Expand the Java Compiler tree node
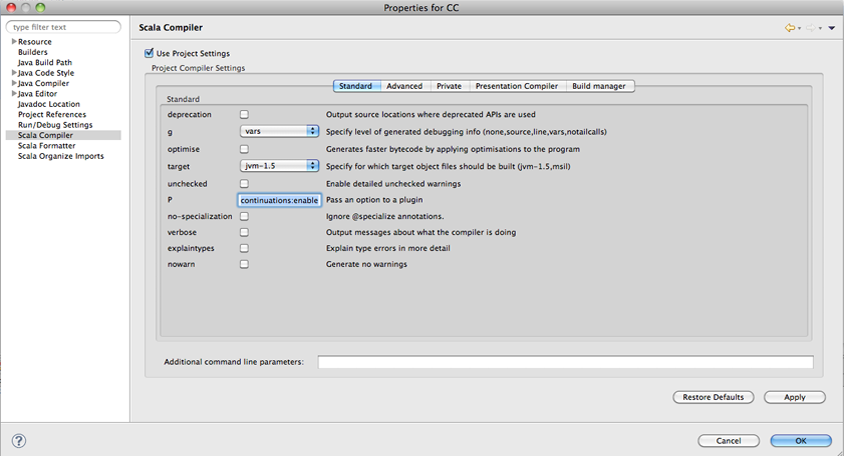This screenshot has height=458, width=844. coord(14,83)
